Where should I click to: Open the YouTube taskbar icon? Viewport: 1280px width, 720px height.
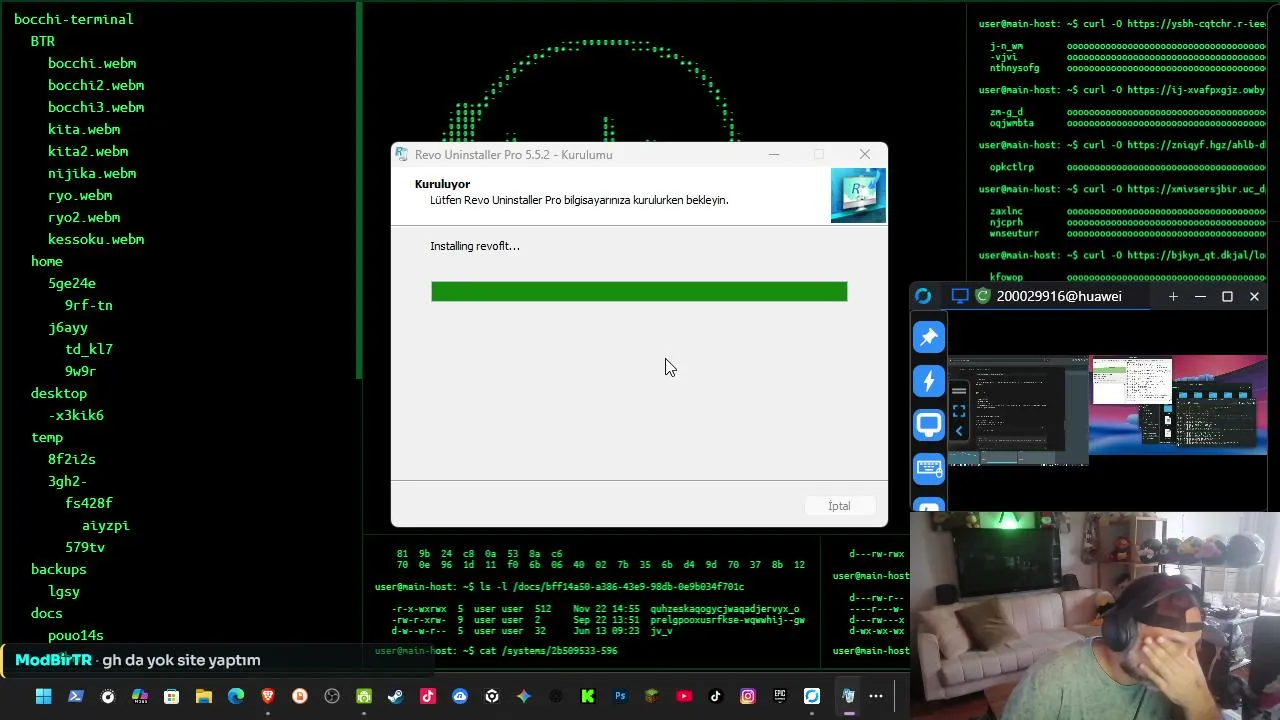684,696
